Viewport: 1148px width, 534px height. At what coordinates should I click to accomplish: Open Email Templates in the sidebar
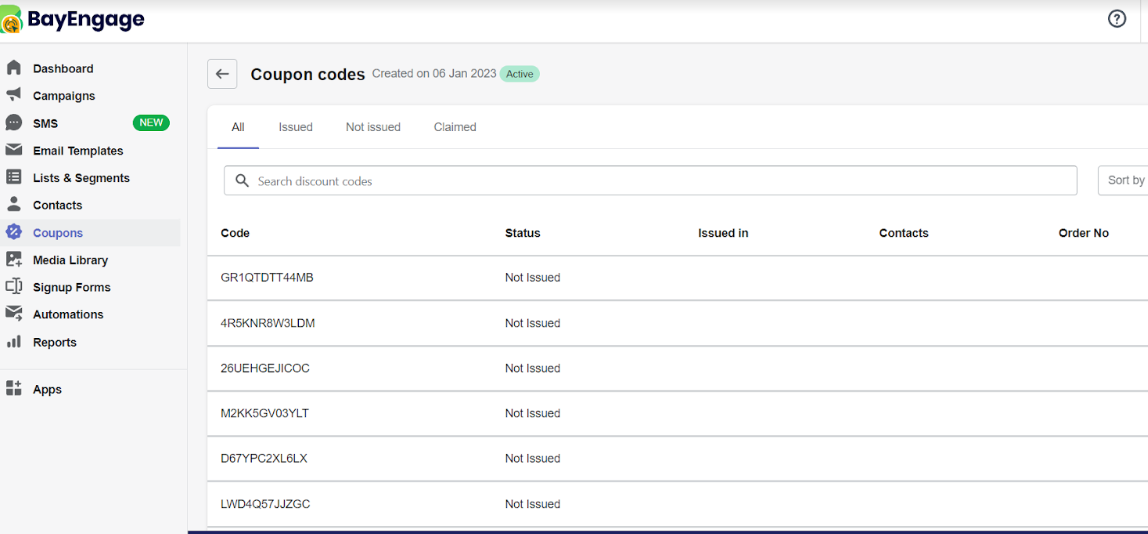coord(78,151)
